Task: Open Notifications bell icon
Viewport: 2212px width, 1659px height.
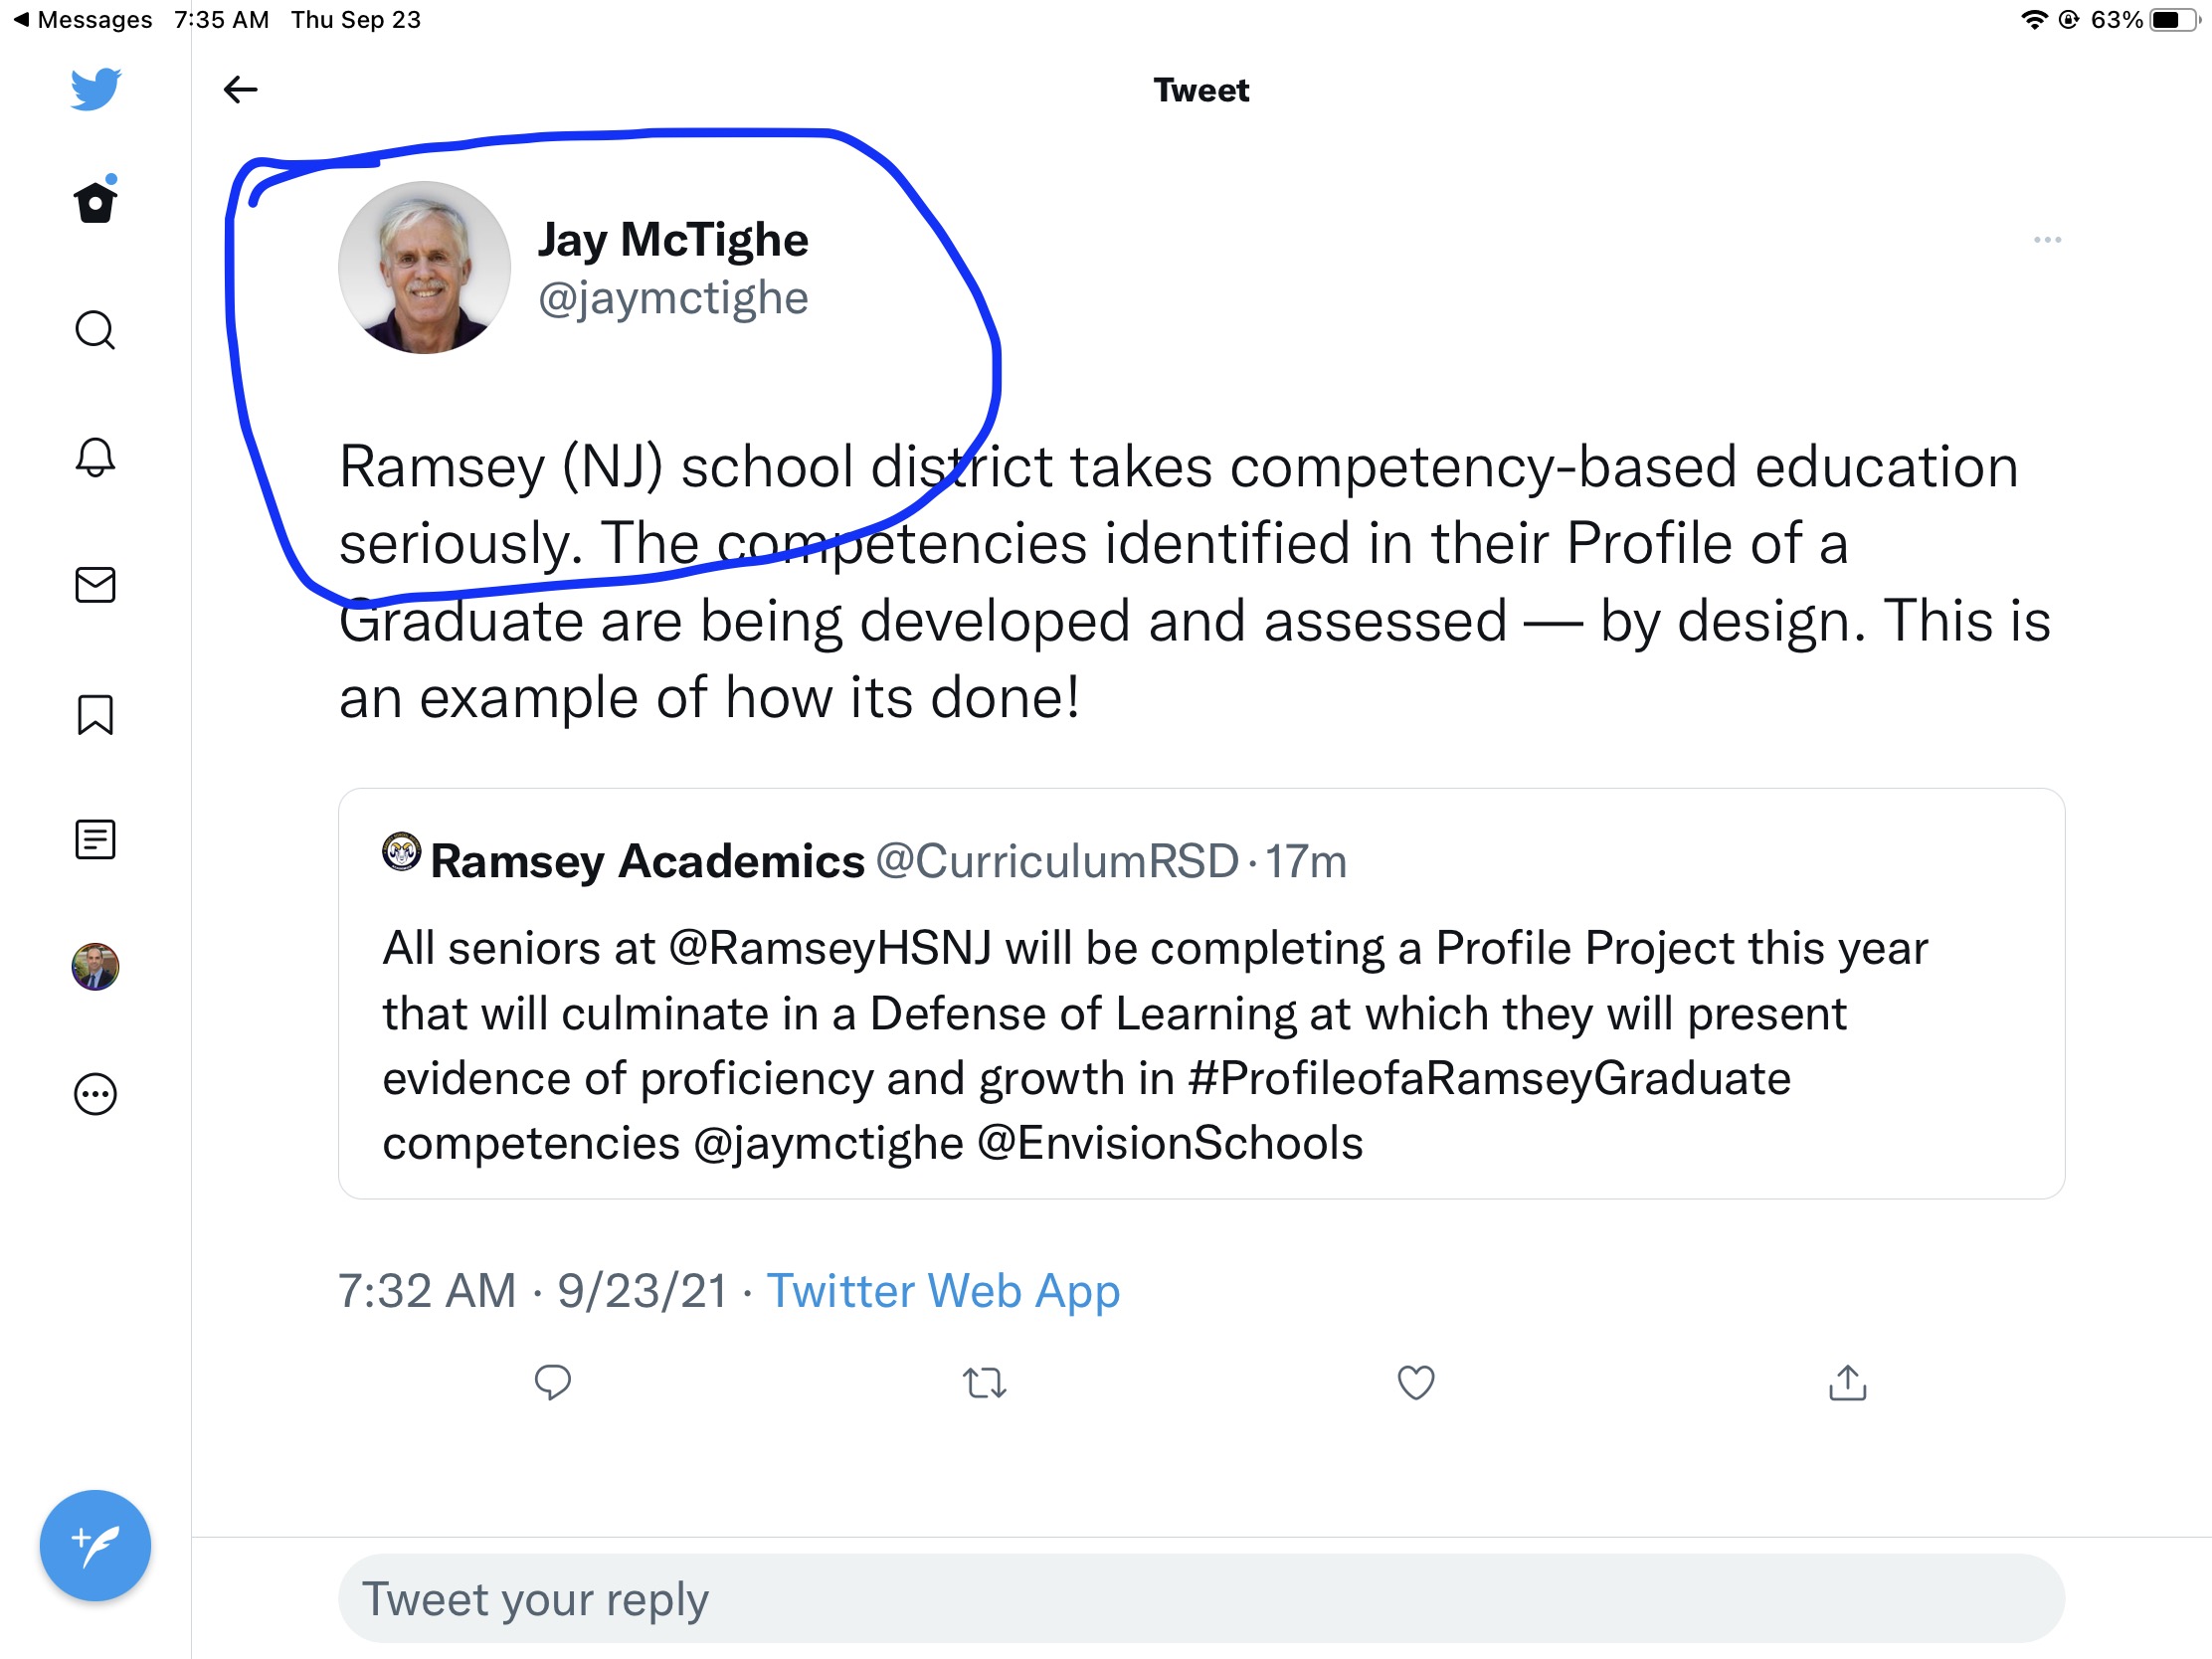Action: click(x=96, y=457)
